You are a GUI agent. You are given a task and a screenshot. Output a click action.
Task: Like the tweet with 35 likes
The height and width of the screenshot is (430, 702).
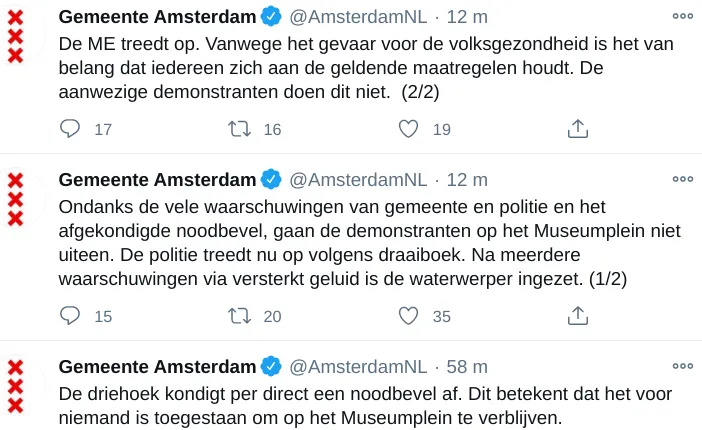[408, 316]
